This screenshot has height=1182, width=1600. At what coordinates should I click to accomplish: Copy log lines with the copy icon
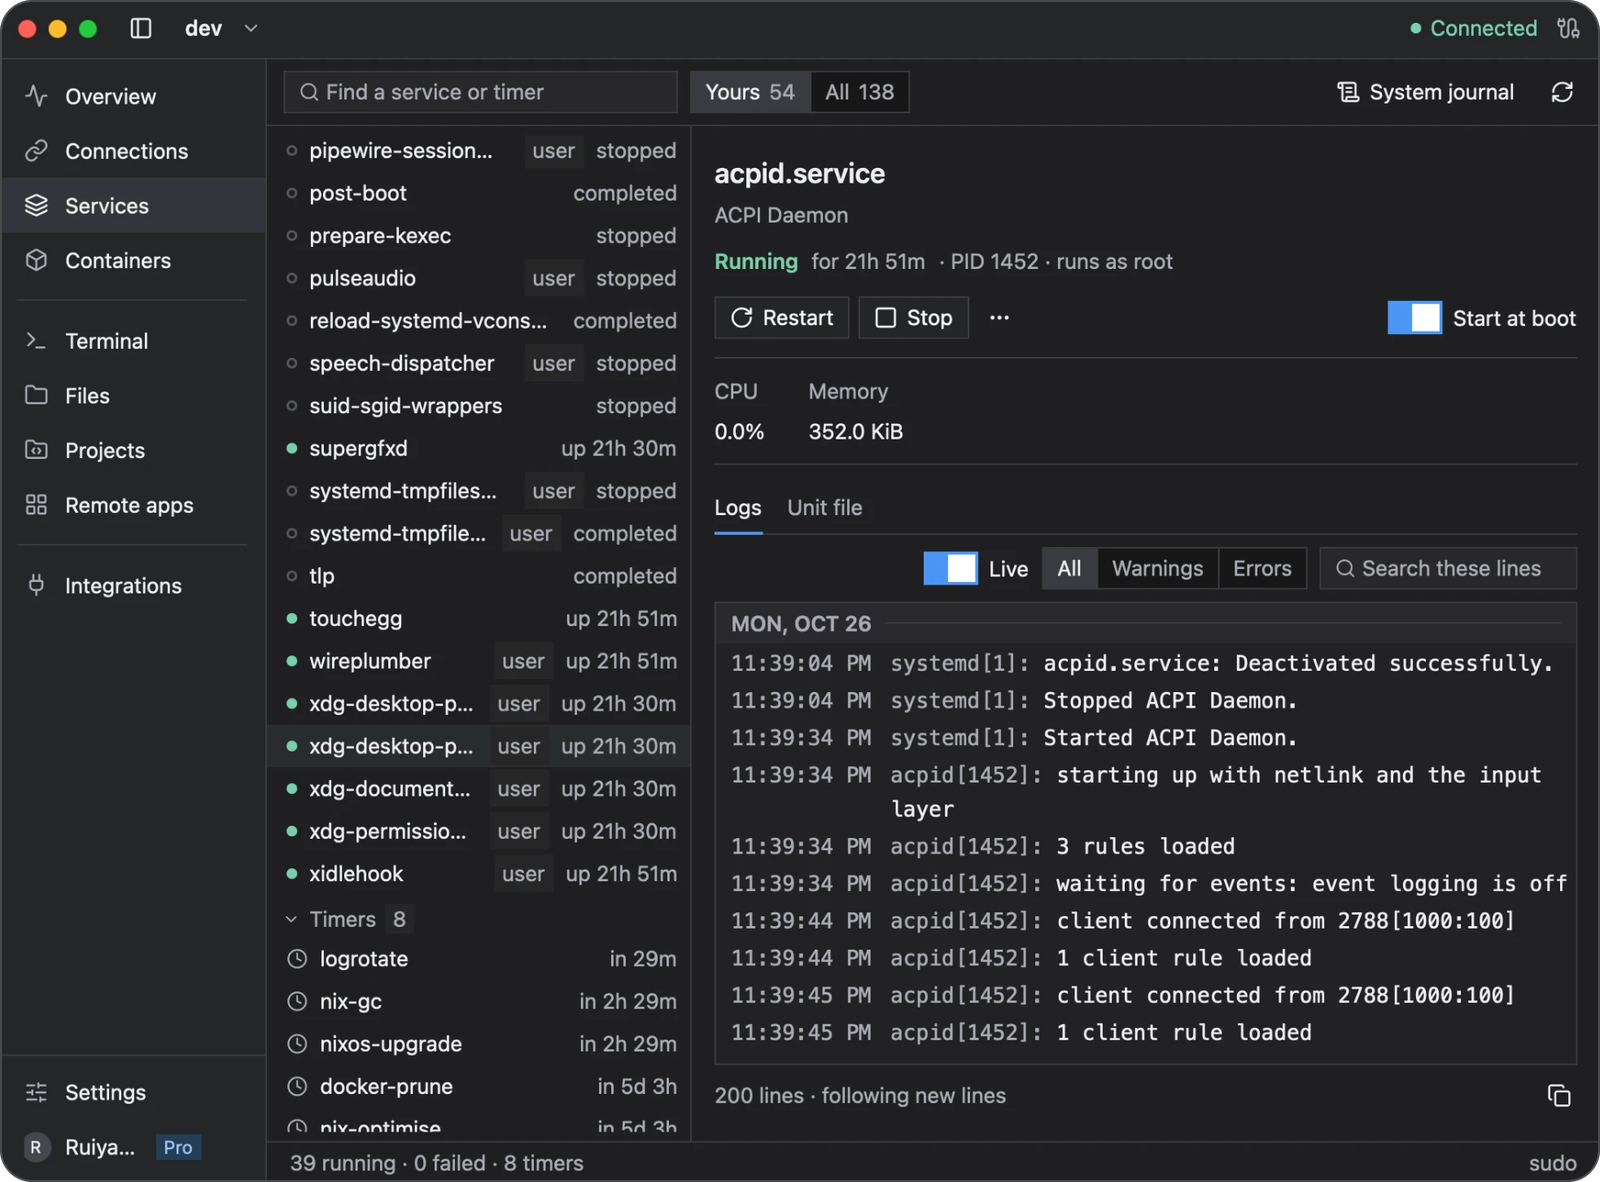1559,1096
